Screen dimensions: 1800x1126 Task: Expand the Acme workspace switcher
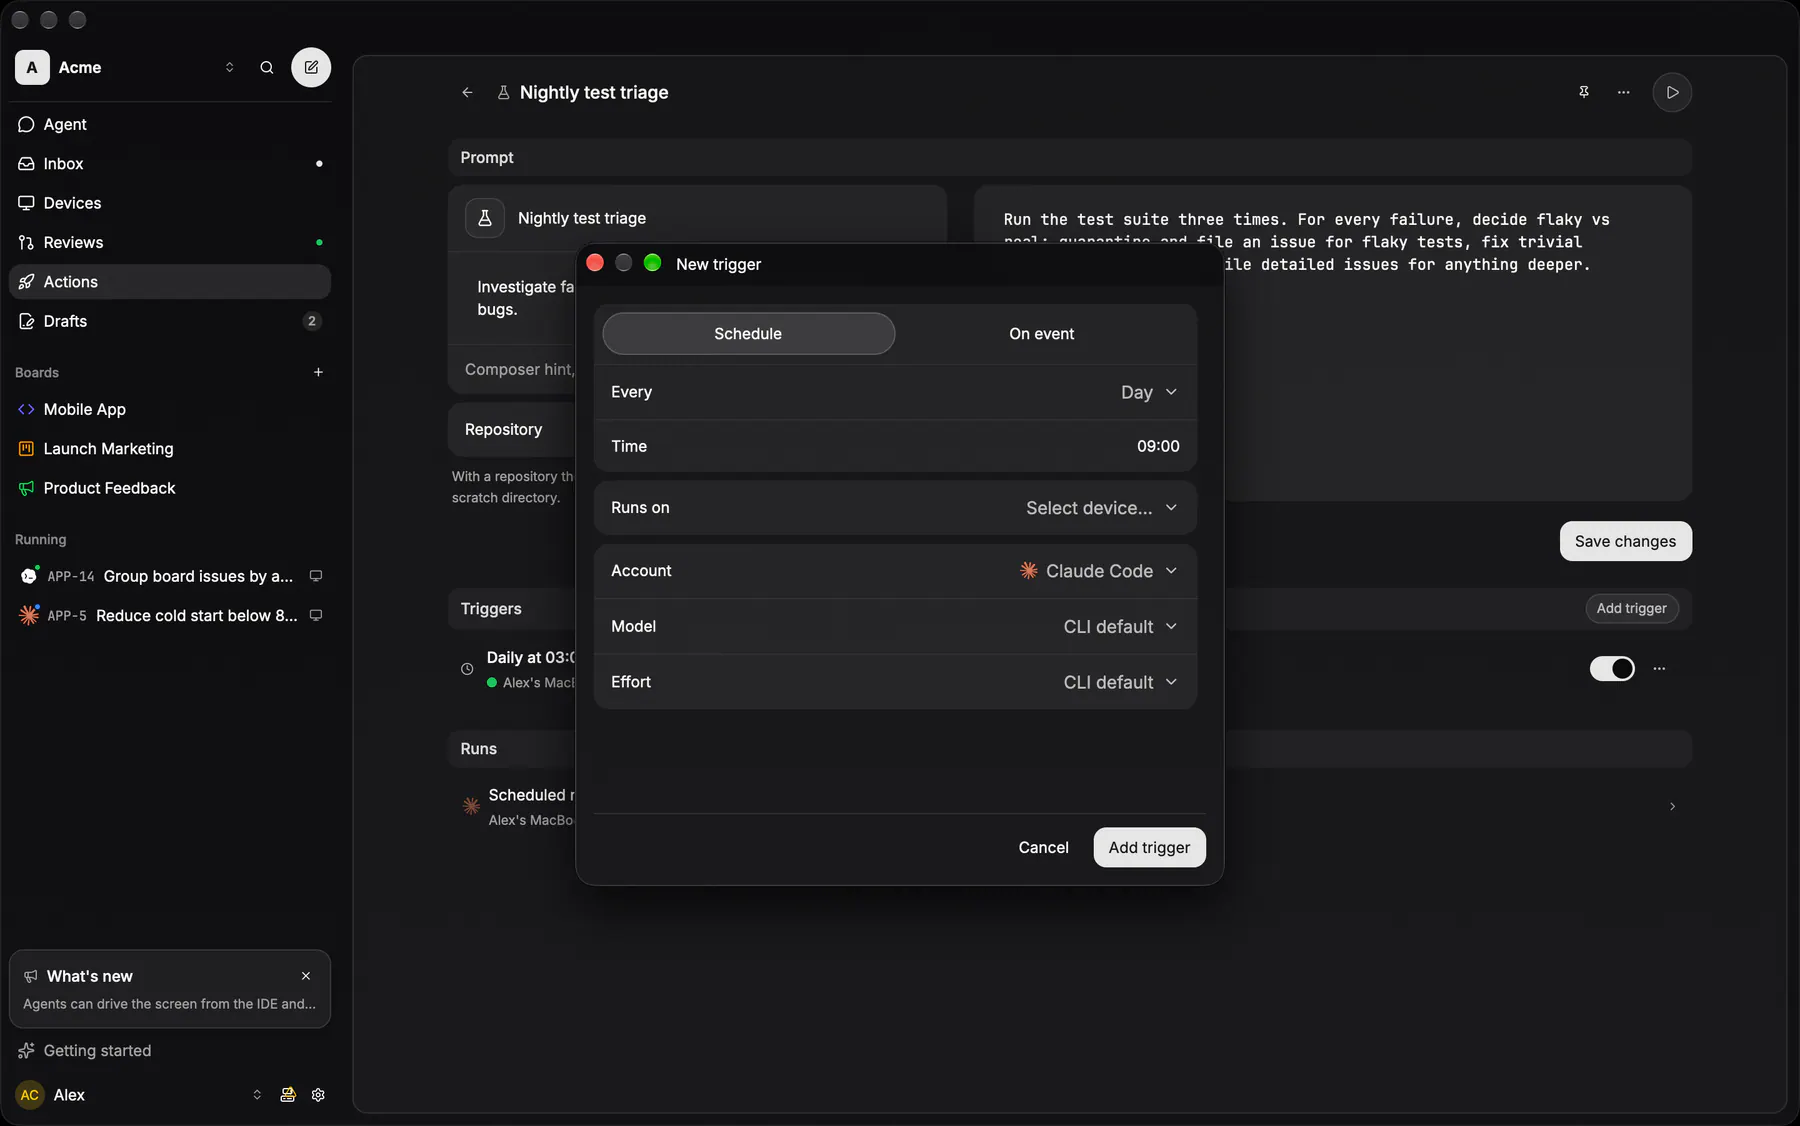(x=229, y=67)
